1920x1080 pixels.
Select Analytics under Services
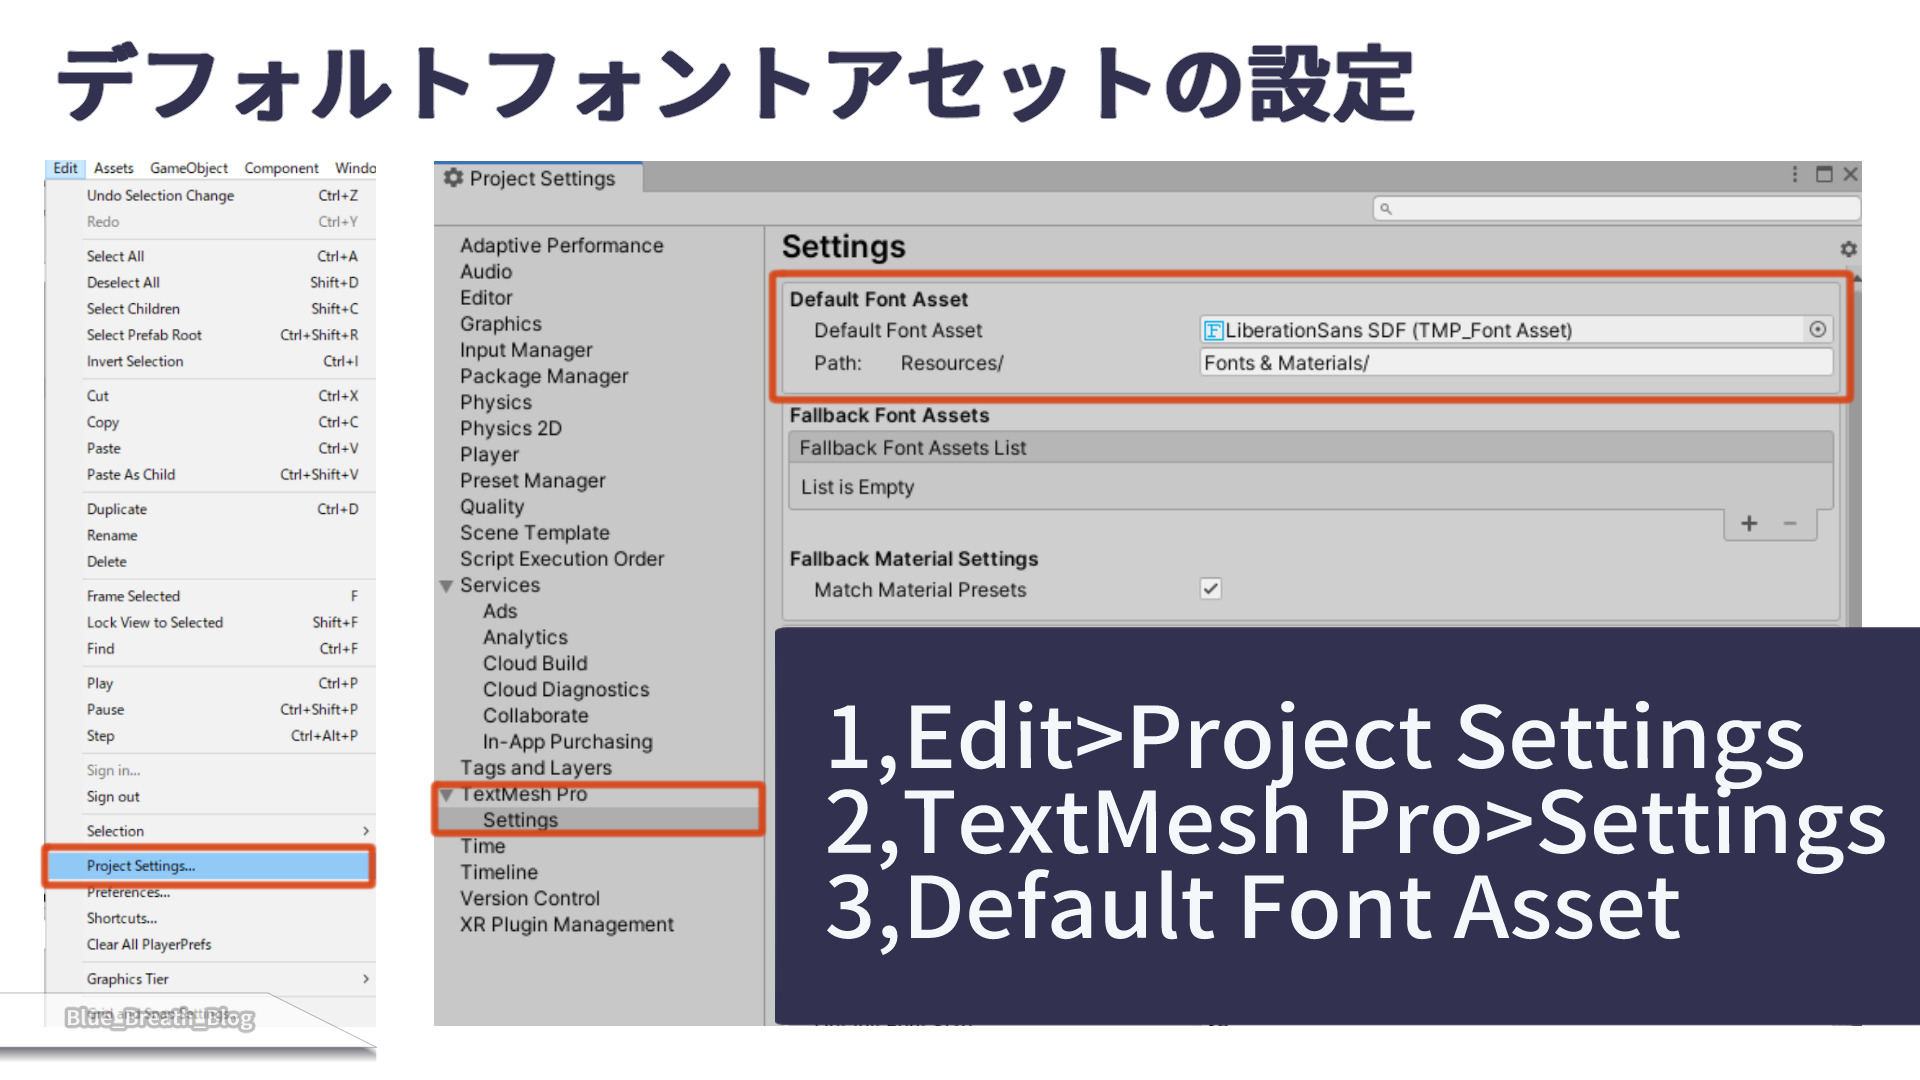(x=525, y=637)
